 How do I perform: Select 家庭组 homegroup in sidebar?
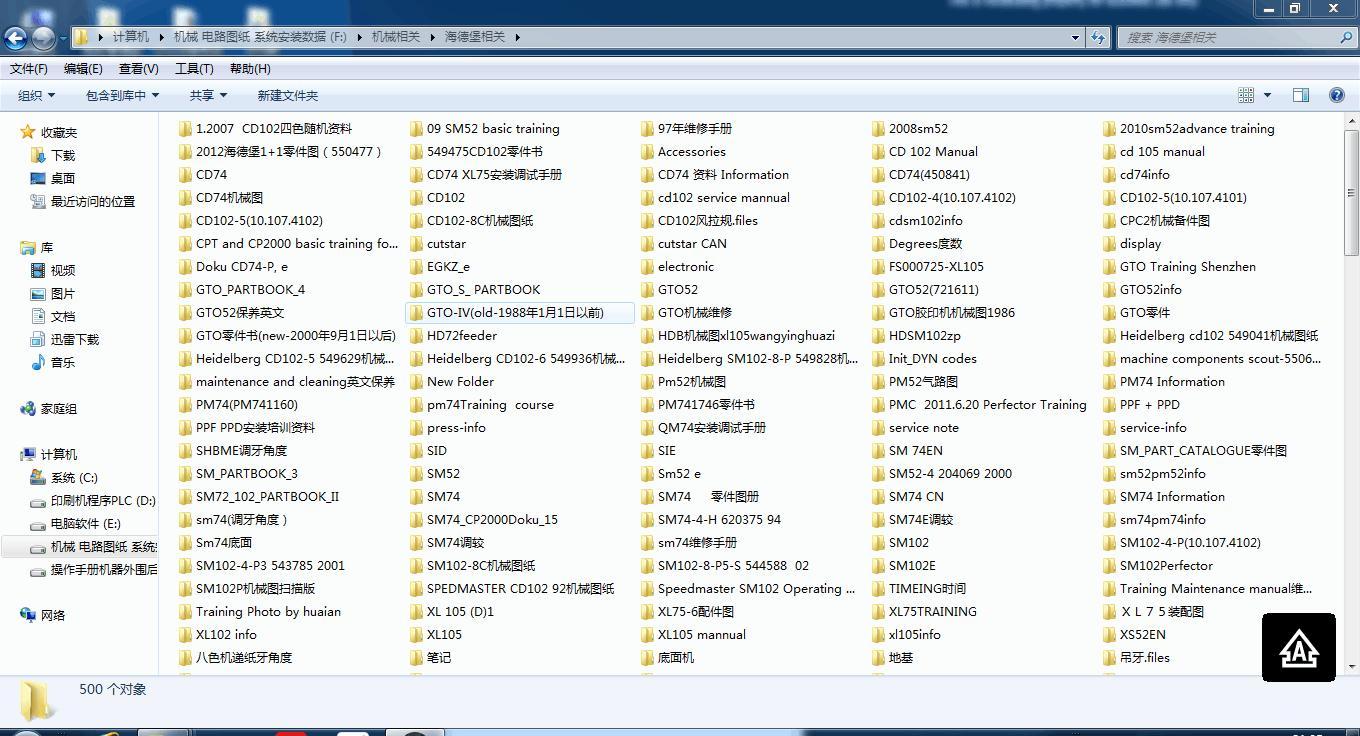point(48,408)
